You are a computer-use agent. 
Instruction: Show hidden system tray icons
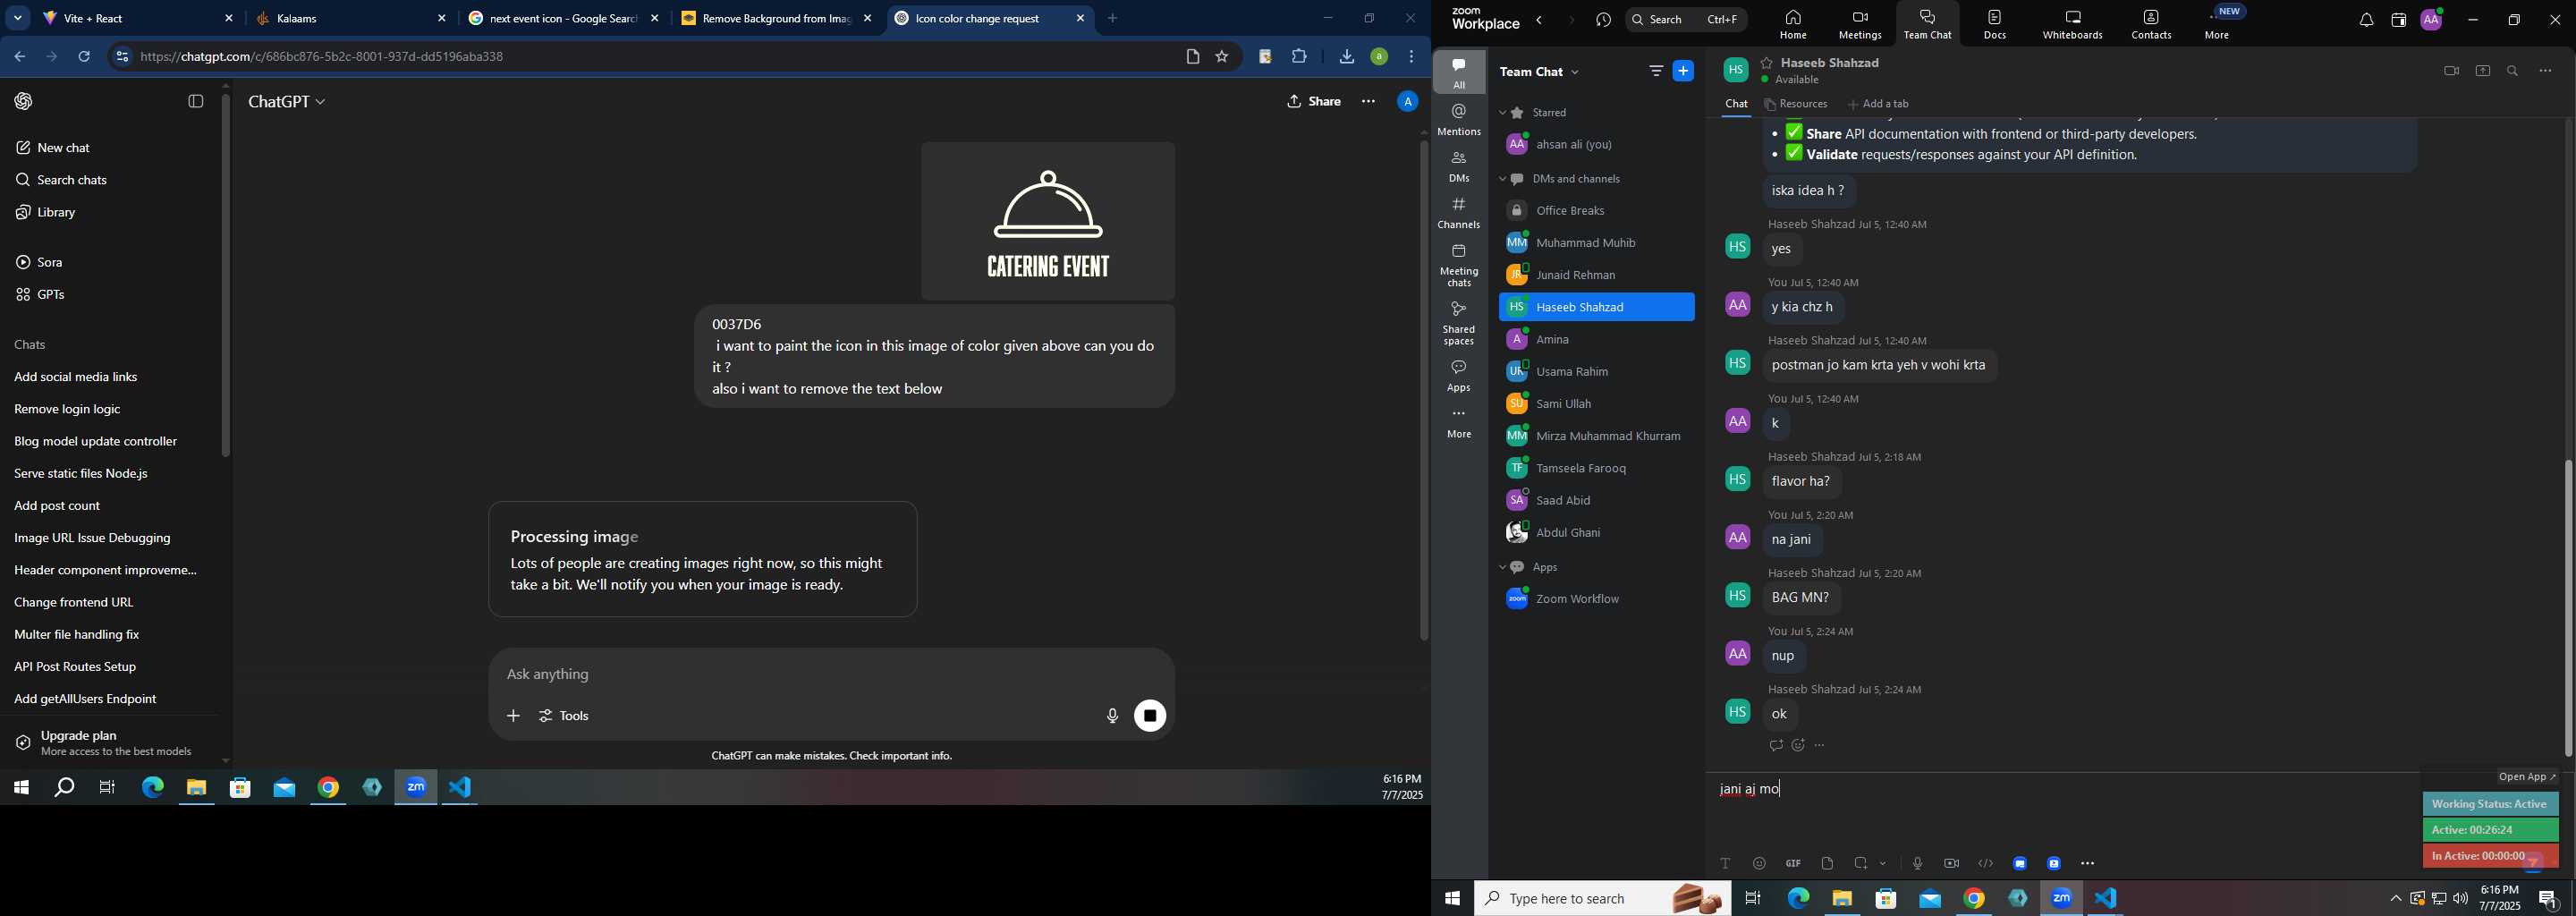(x=2395, y=899)
